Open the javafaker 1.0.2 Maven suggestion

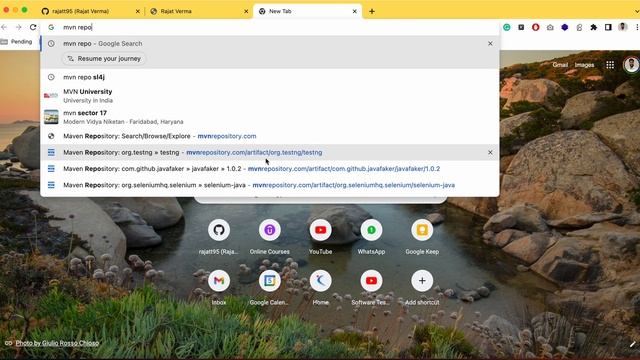269,169
